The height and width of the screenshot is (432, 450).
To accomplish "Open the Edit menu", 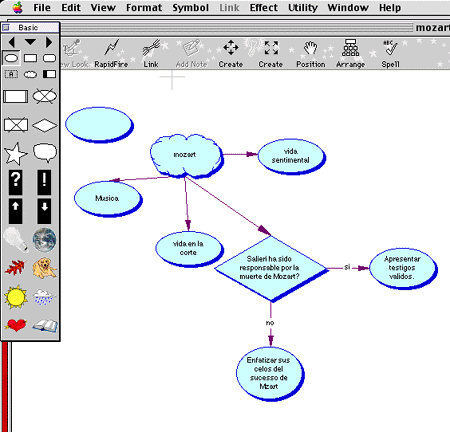I will coord(71,7).
